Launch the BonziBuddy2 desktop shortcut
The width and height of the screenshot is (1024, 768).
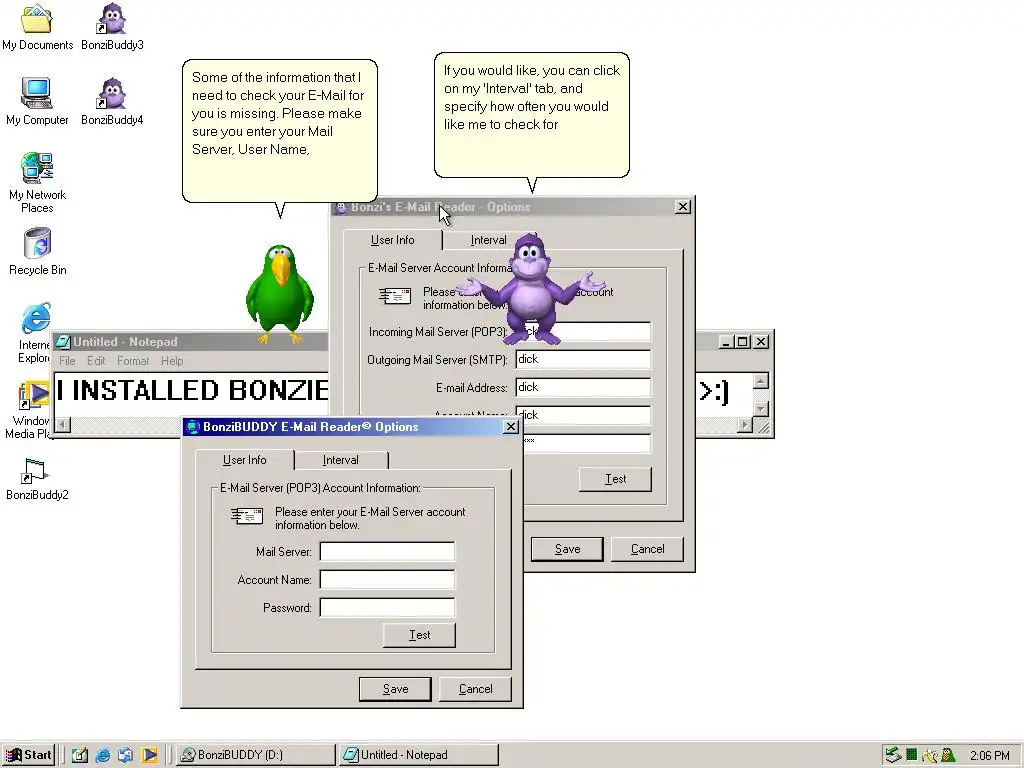pos(35,470)
